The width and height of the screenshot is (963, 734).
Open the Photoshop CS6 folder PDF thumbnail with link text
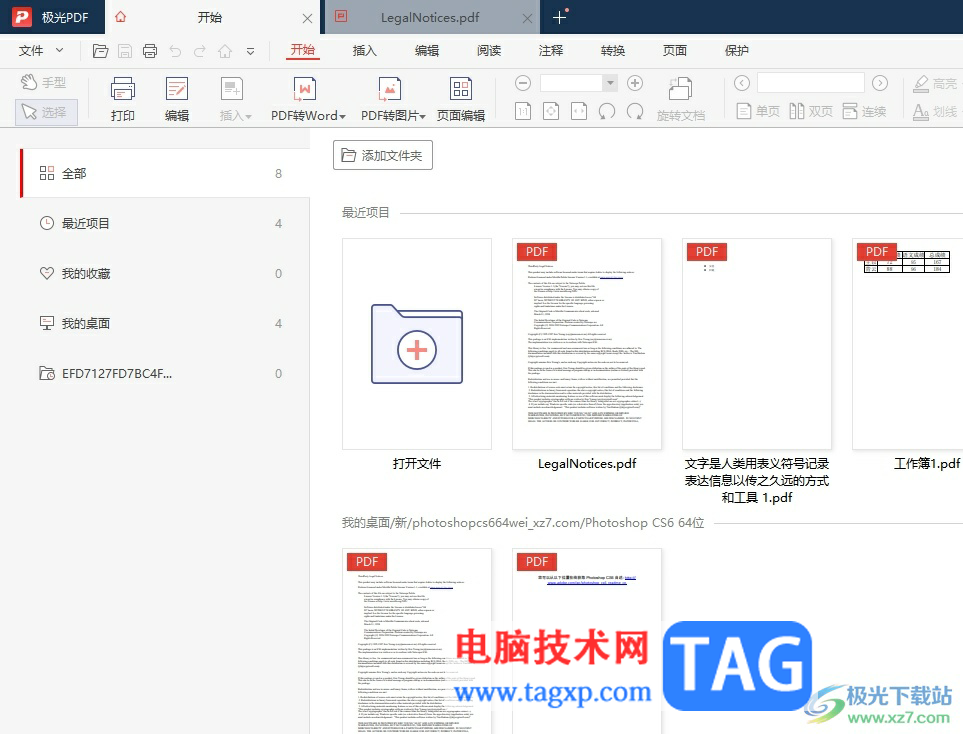(x=587, y=641)
